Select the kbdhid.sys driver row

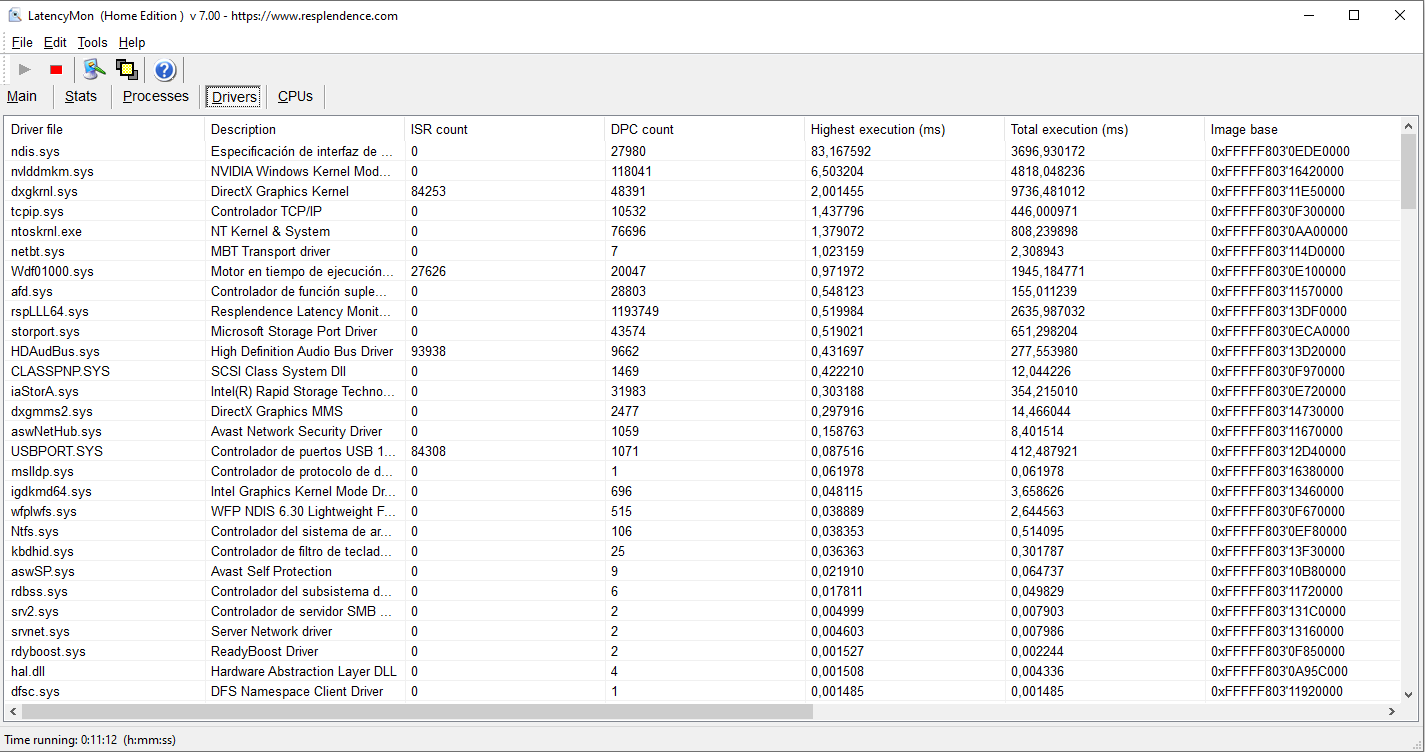click(702, 551)
